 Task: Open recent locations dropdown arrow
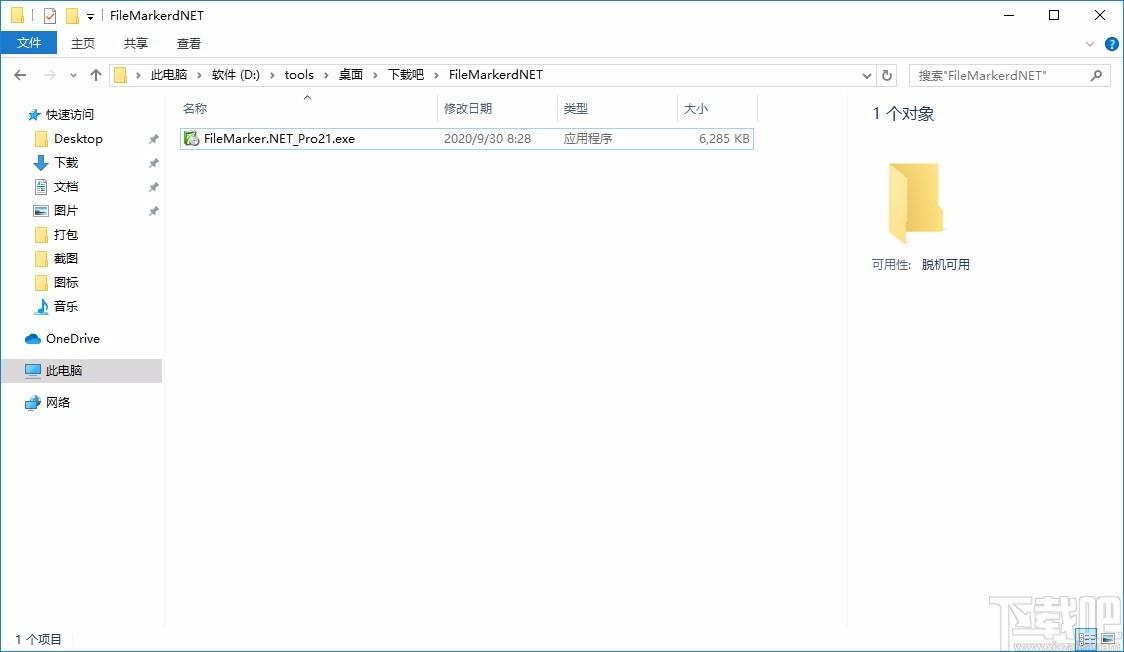click(x=73, y=75)
